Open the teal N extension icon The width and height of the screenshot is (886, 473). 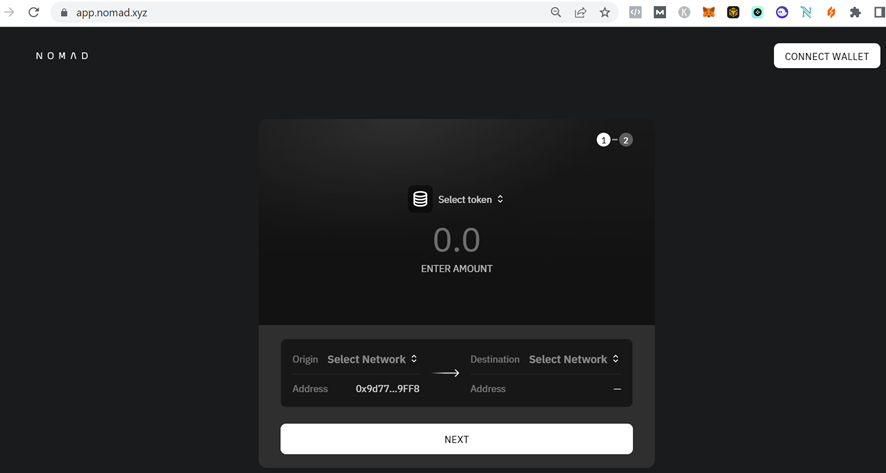click(x=806, y=12)
